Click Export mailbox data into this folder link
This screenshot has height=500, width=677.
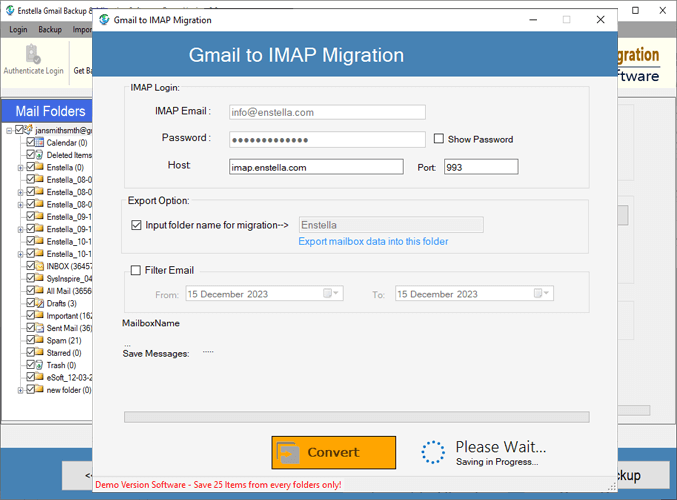tap(373, 242)
